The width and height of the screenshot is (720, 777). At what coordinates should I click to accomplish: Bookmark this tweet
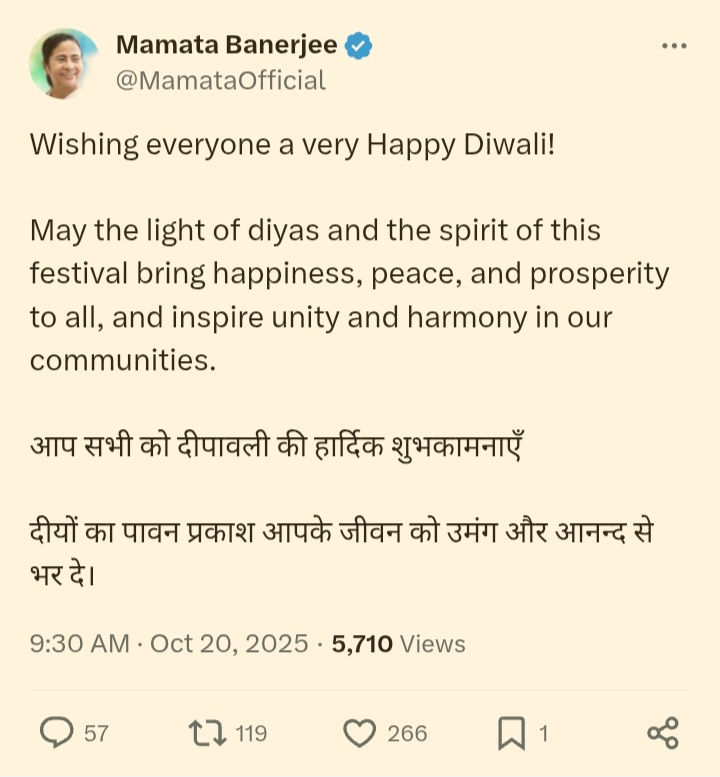(511, 733)
